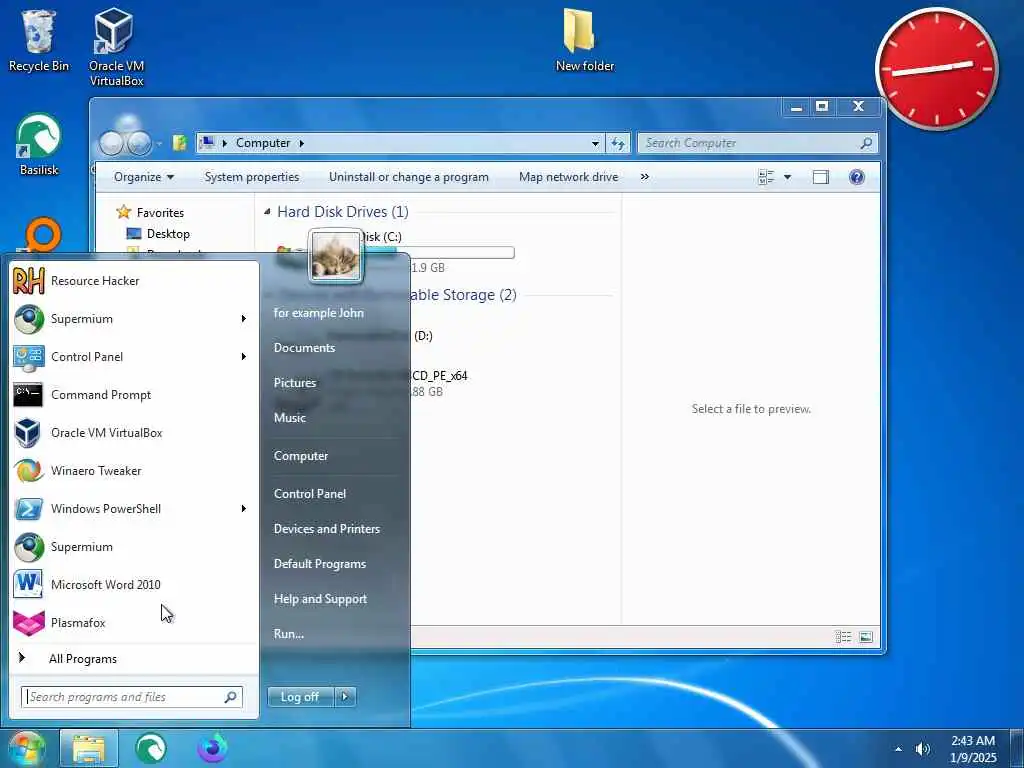Select the Oracle VM VirtualBox desktop shortcut
This screenshot has width=1024, height=768.
click(116, 47)
